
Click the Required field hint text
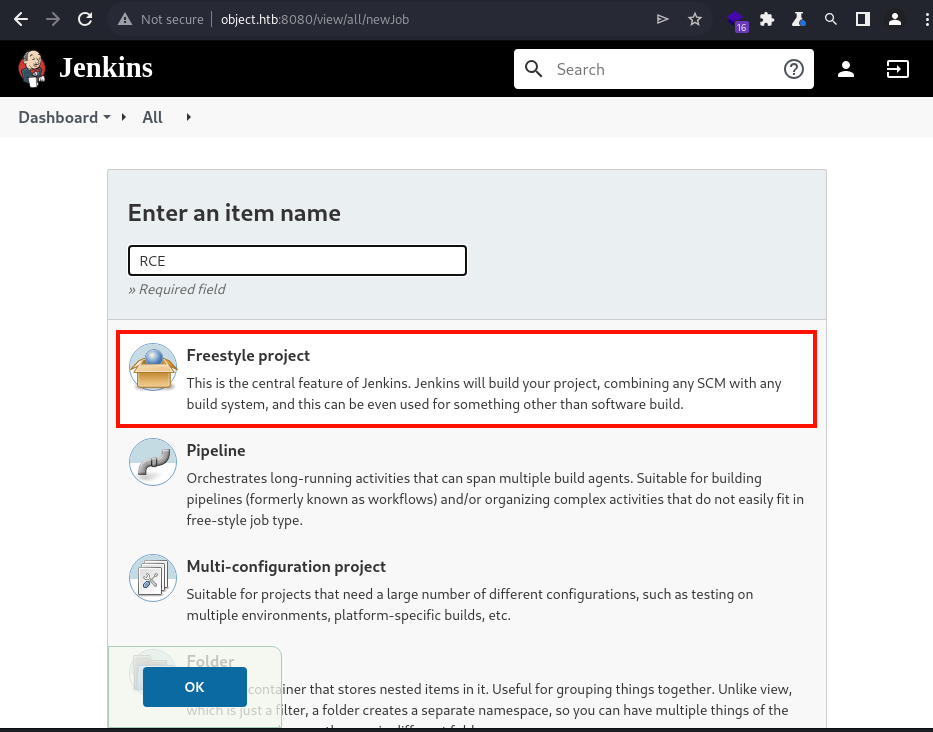pos(177,289)
